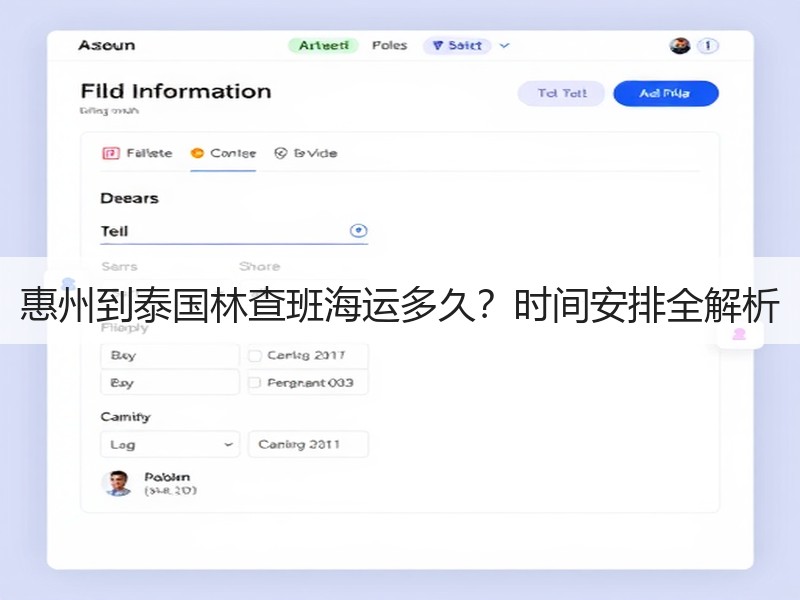Screen dimensions: 800x600
Task: Click the Bay input box beside Pergnant 003
Action: point(170,383)
